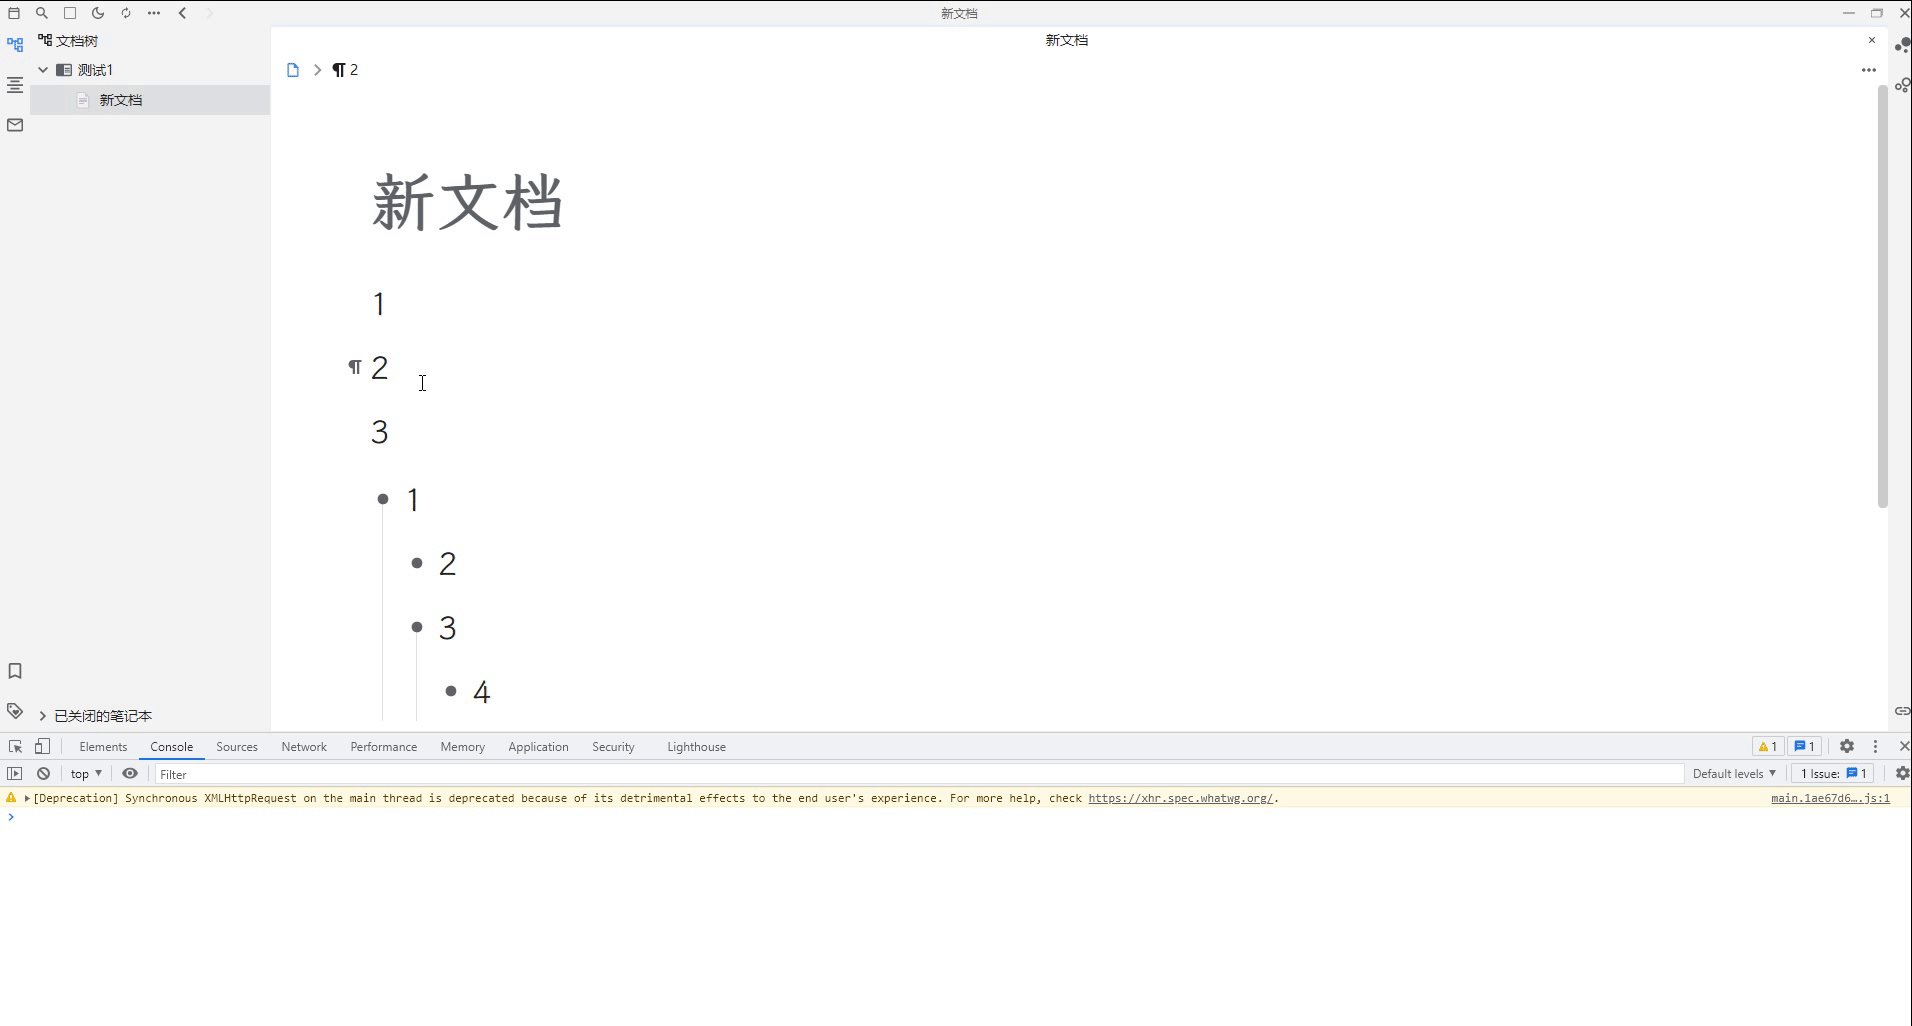Toggle dark mode with the moon icon

[98, 13]
